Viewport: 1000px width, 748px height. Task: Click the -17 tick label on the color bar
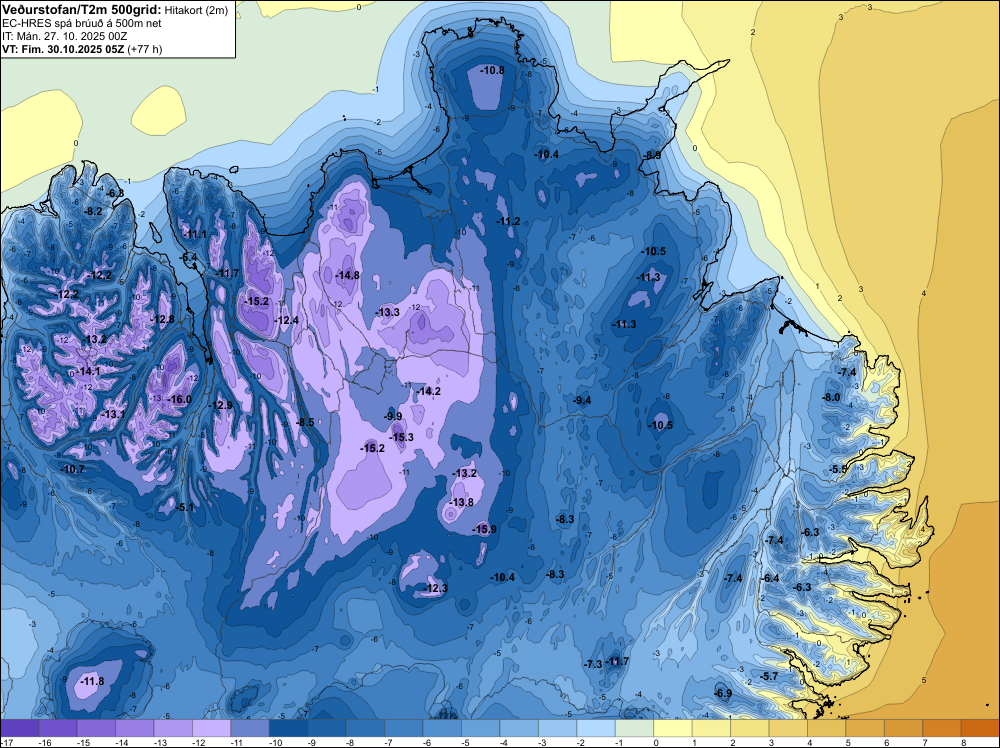(6, 743)
